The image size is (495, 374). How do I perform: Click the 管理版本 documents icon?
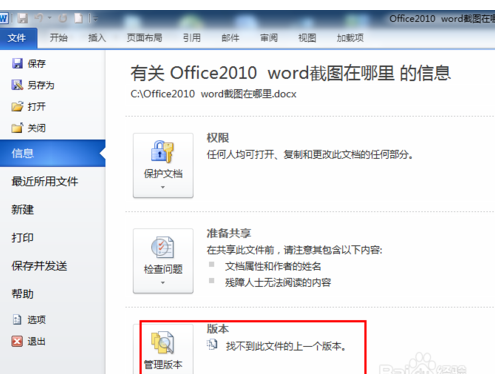(x=163, y=342)
